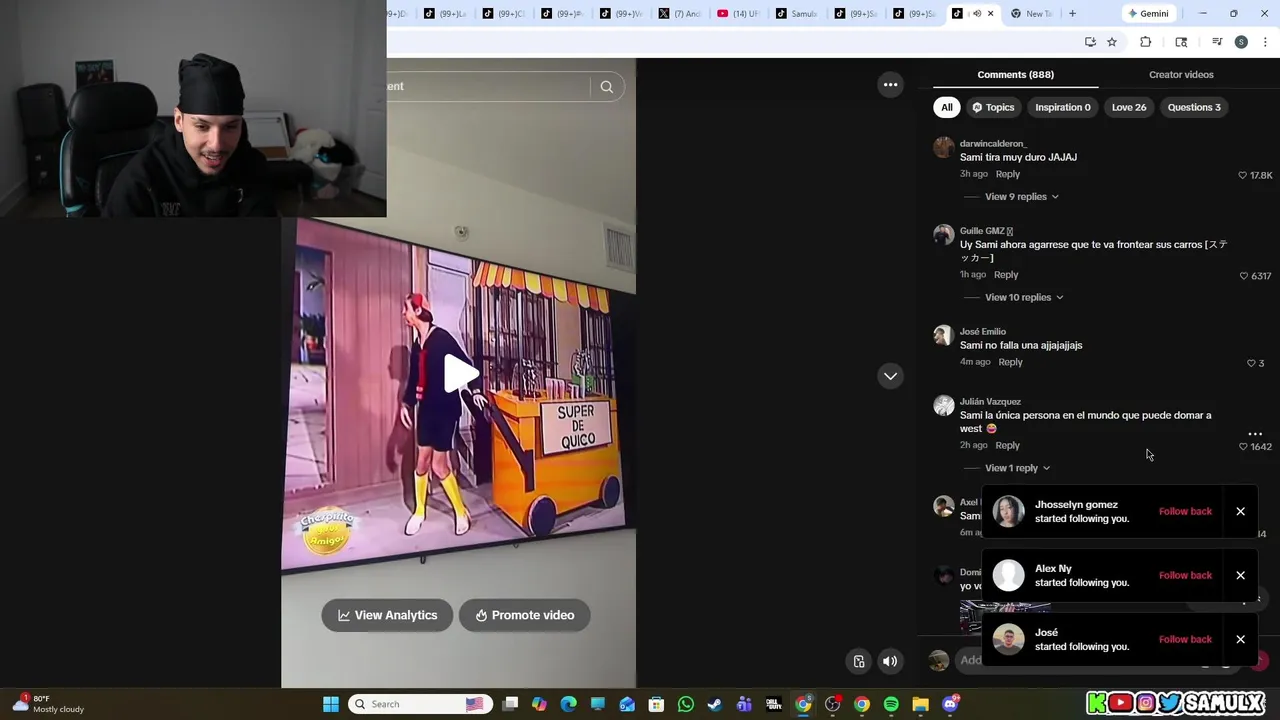Viewport: 1280px width, 720px height.
Task: Open Guille GMZ username
Action: (x=986, y=231)
